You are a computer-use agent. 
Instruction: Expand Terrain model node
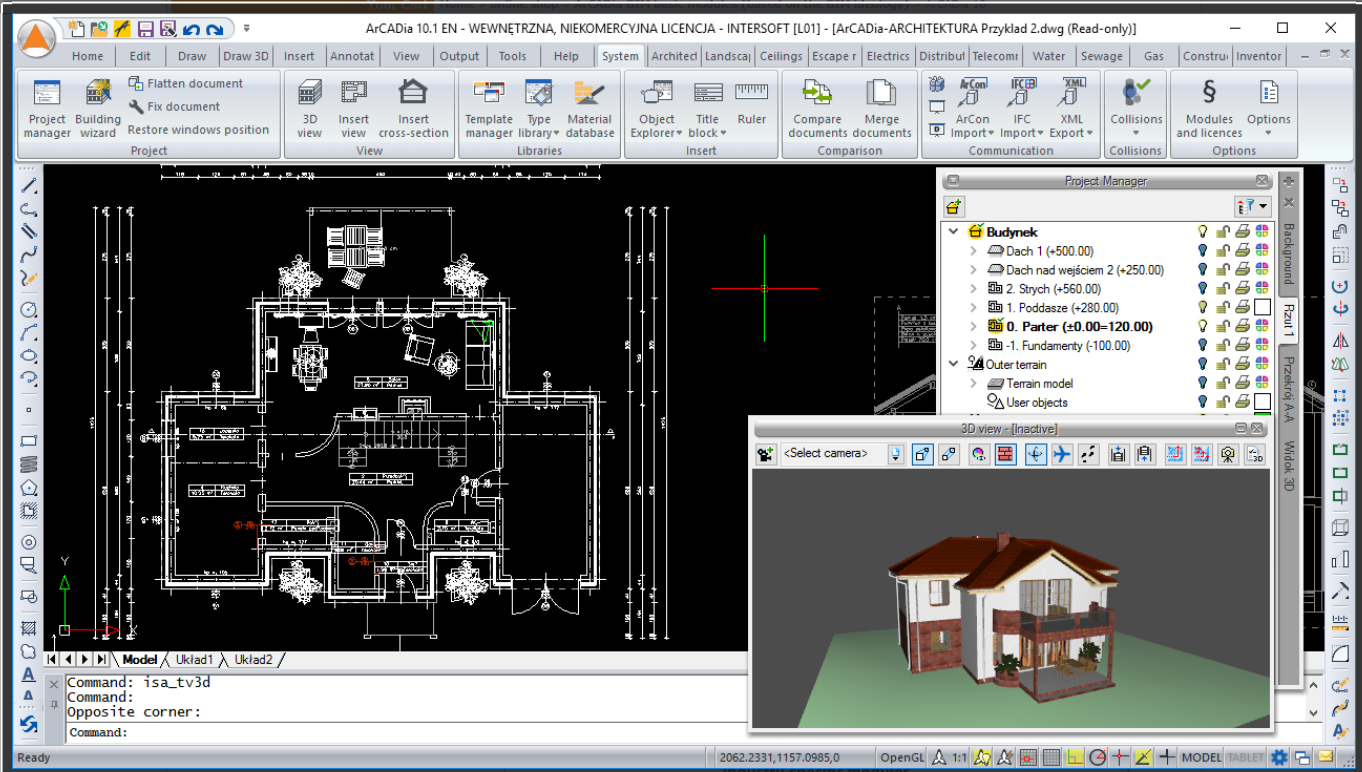973,384
